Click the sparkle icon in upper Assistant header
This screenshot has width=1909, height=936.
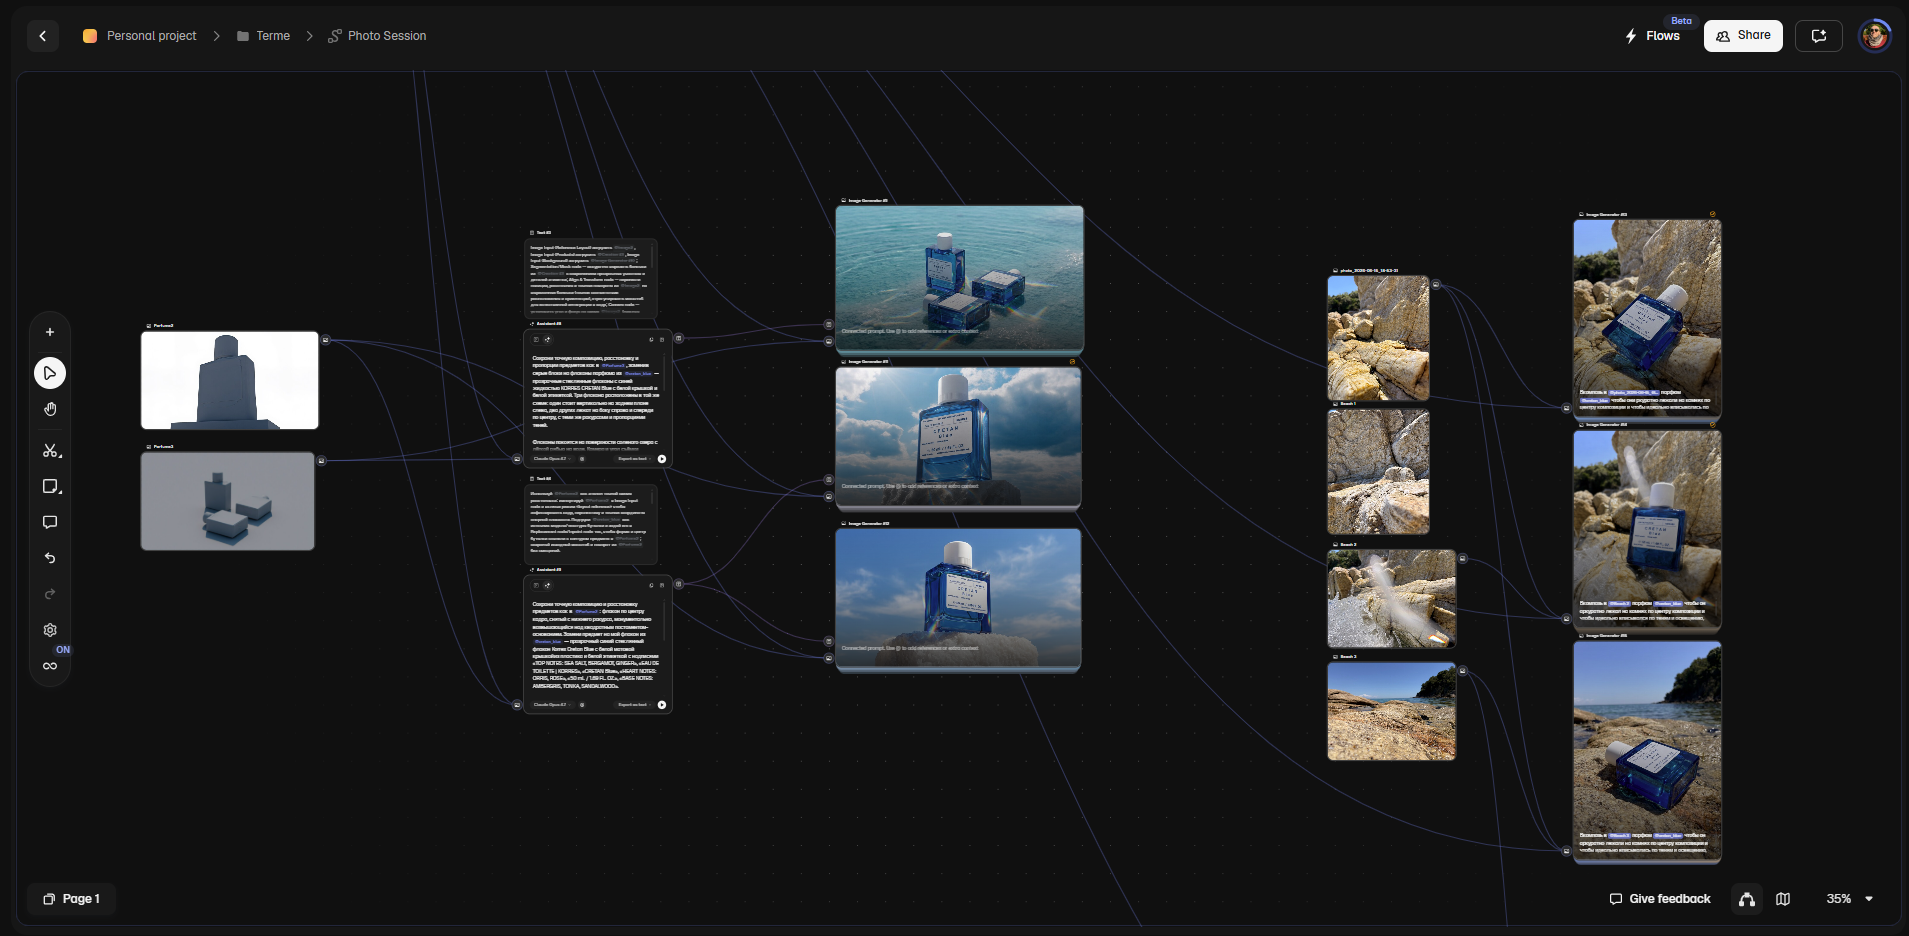point(547,339)
